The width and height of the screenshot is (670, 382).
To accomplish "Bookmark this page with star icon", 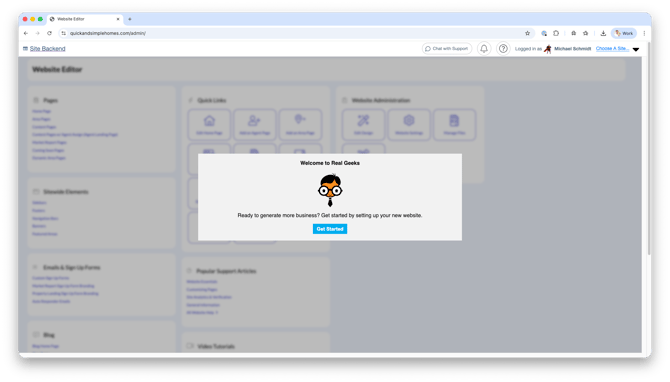I will (527, 33).
